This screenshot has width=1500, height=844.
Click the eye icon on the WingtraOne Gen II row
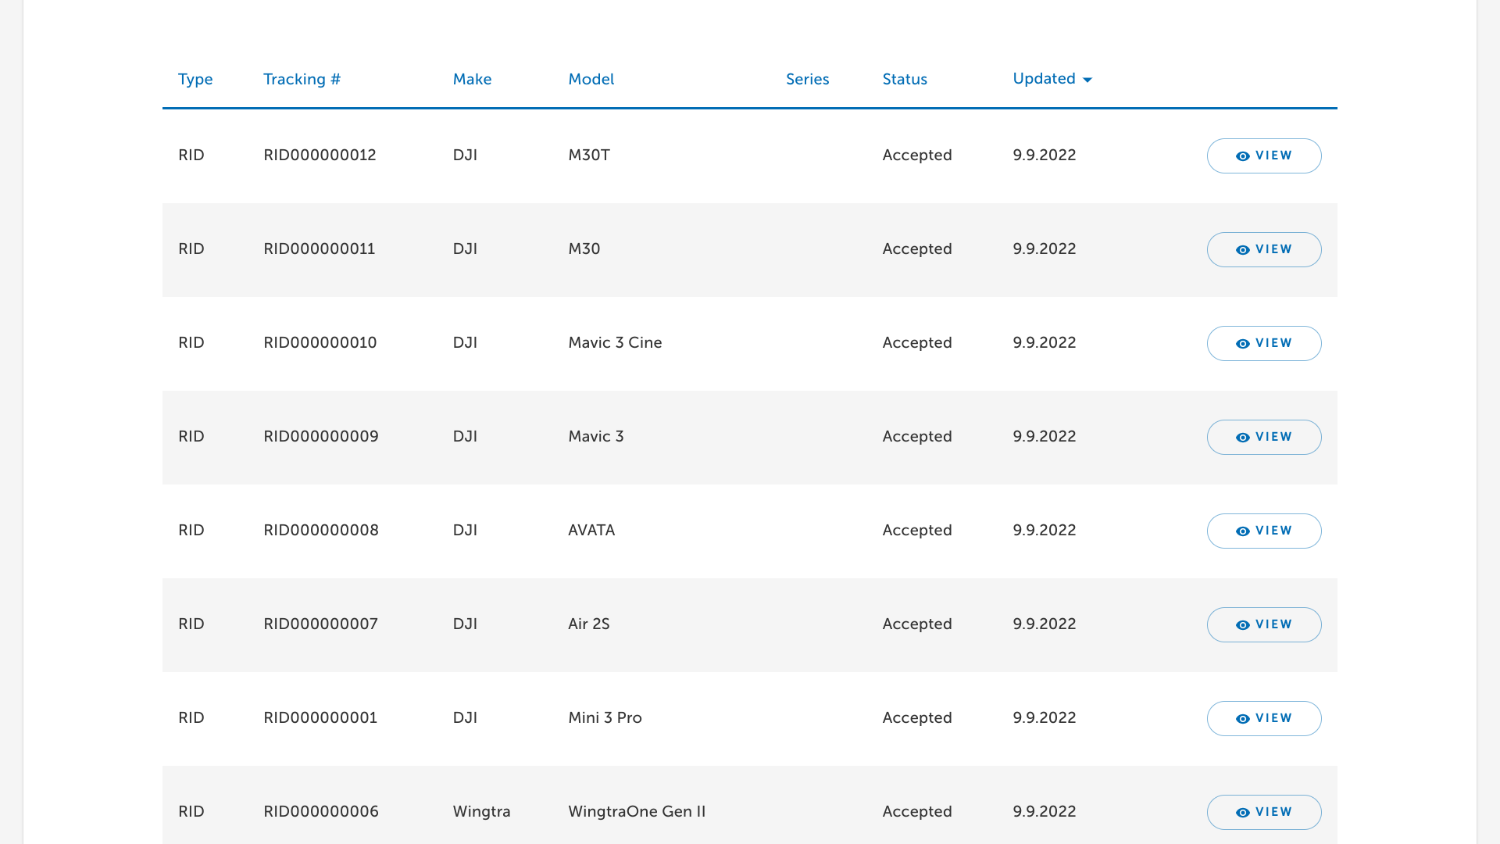click(1242, 812)
